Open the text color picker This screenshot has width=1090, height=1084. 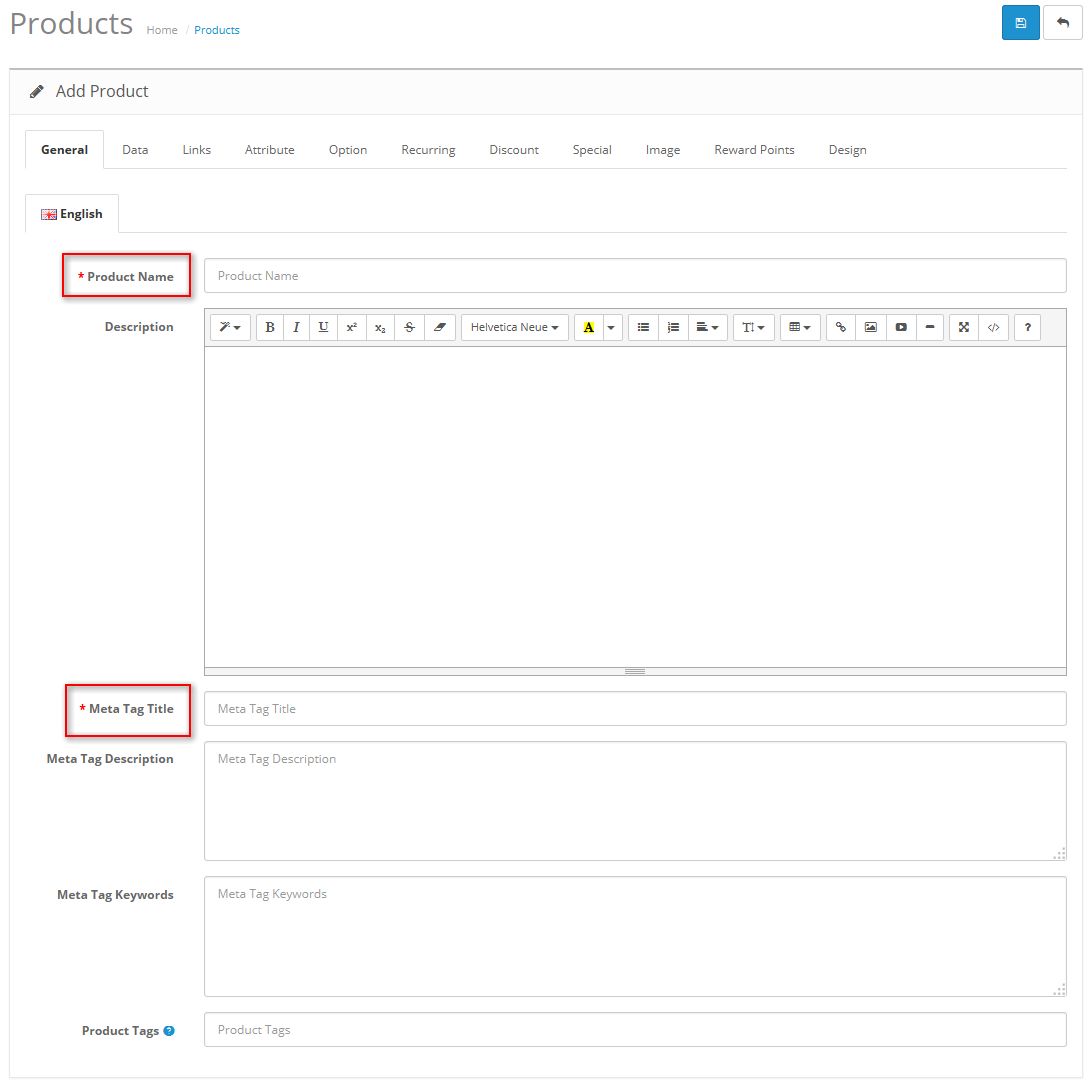coord(589,327)
